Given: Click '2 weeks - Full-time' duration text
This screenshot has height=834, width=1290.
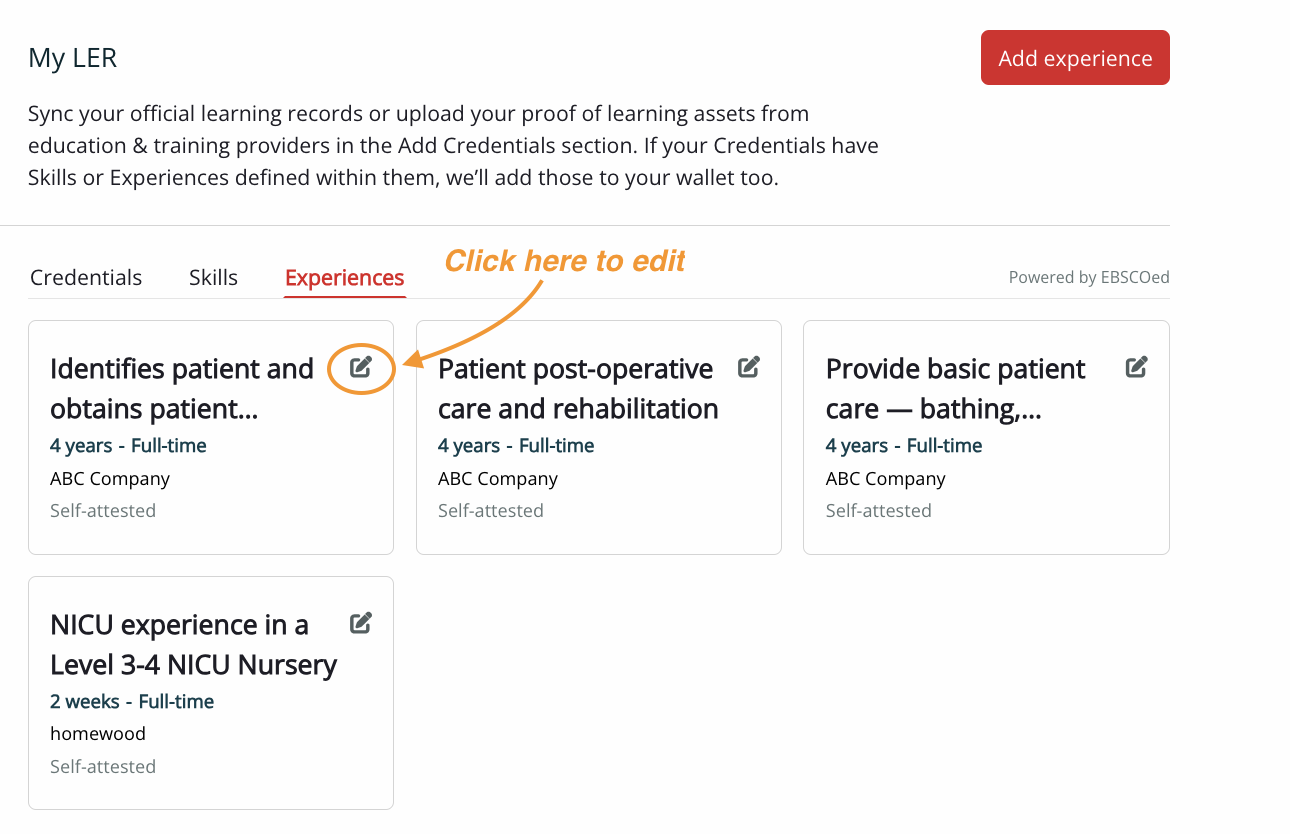Looking at the screenshot, I should pyautogui.click(x=132, y=701).
